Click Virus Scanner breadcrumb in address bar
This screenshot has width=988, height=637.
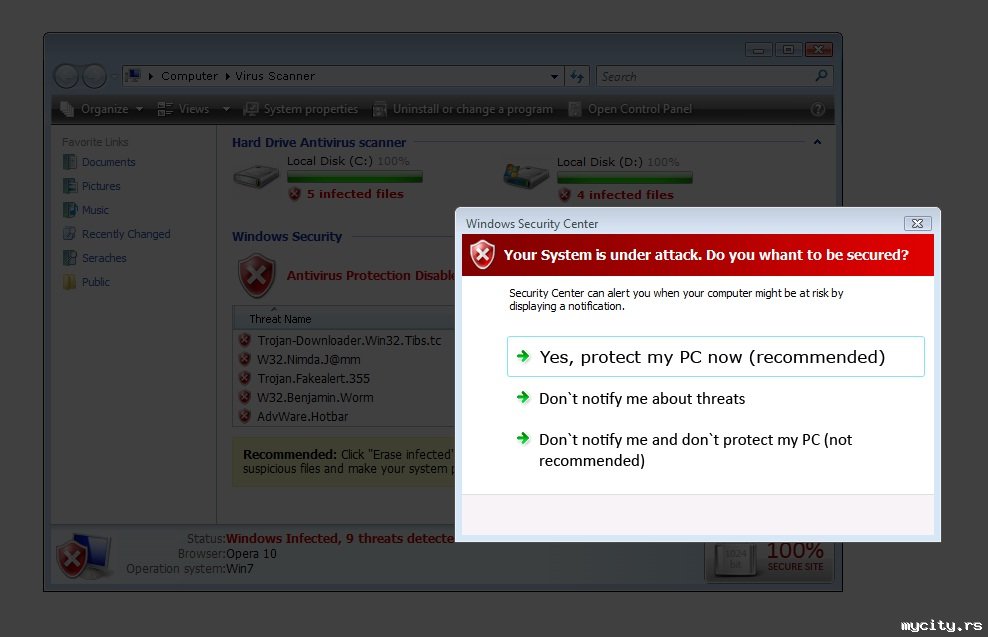(275, 76)
